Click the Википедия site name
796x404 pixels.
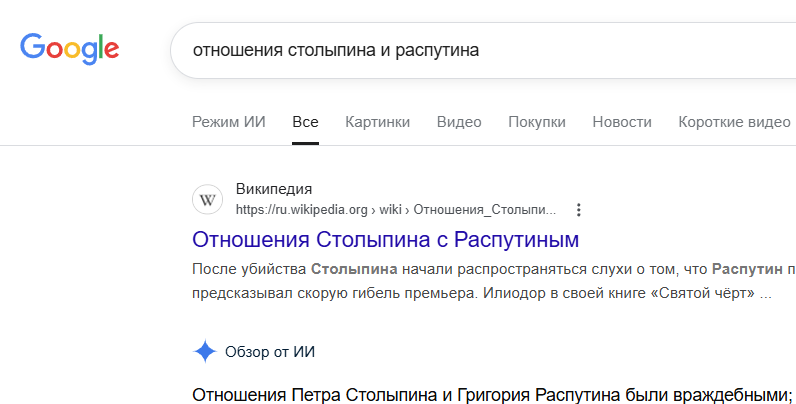click(274, 189)
